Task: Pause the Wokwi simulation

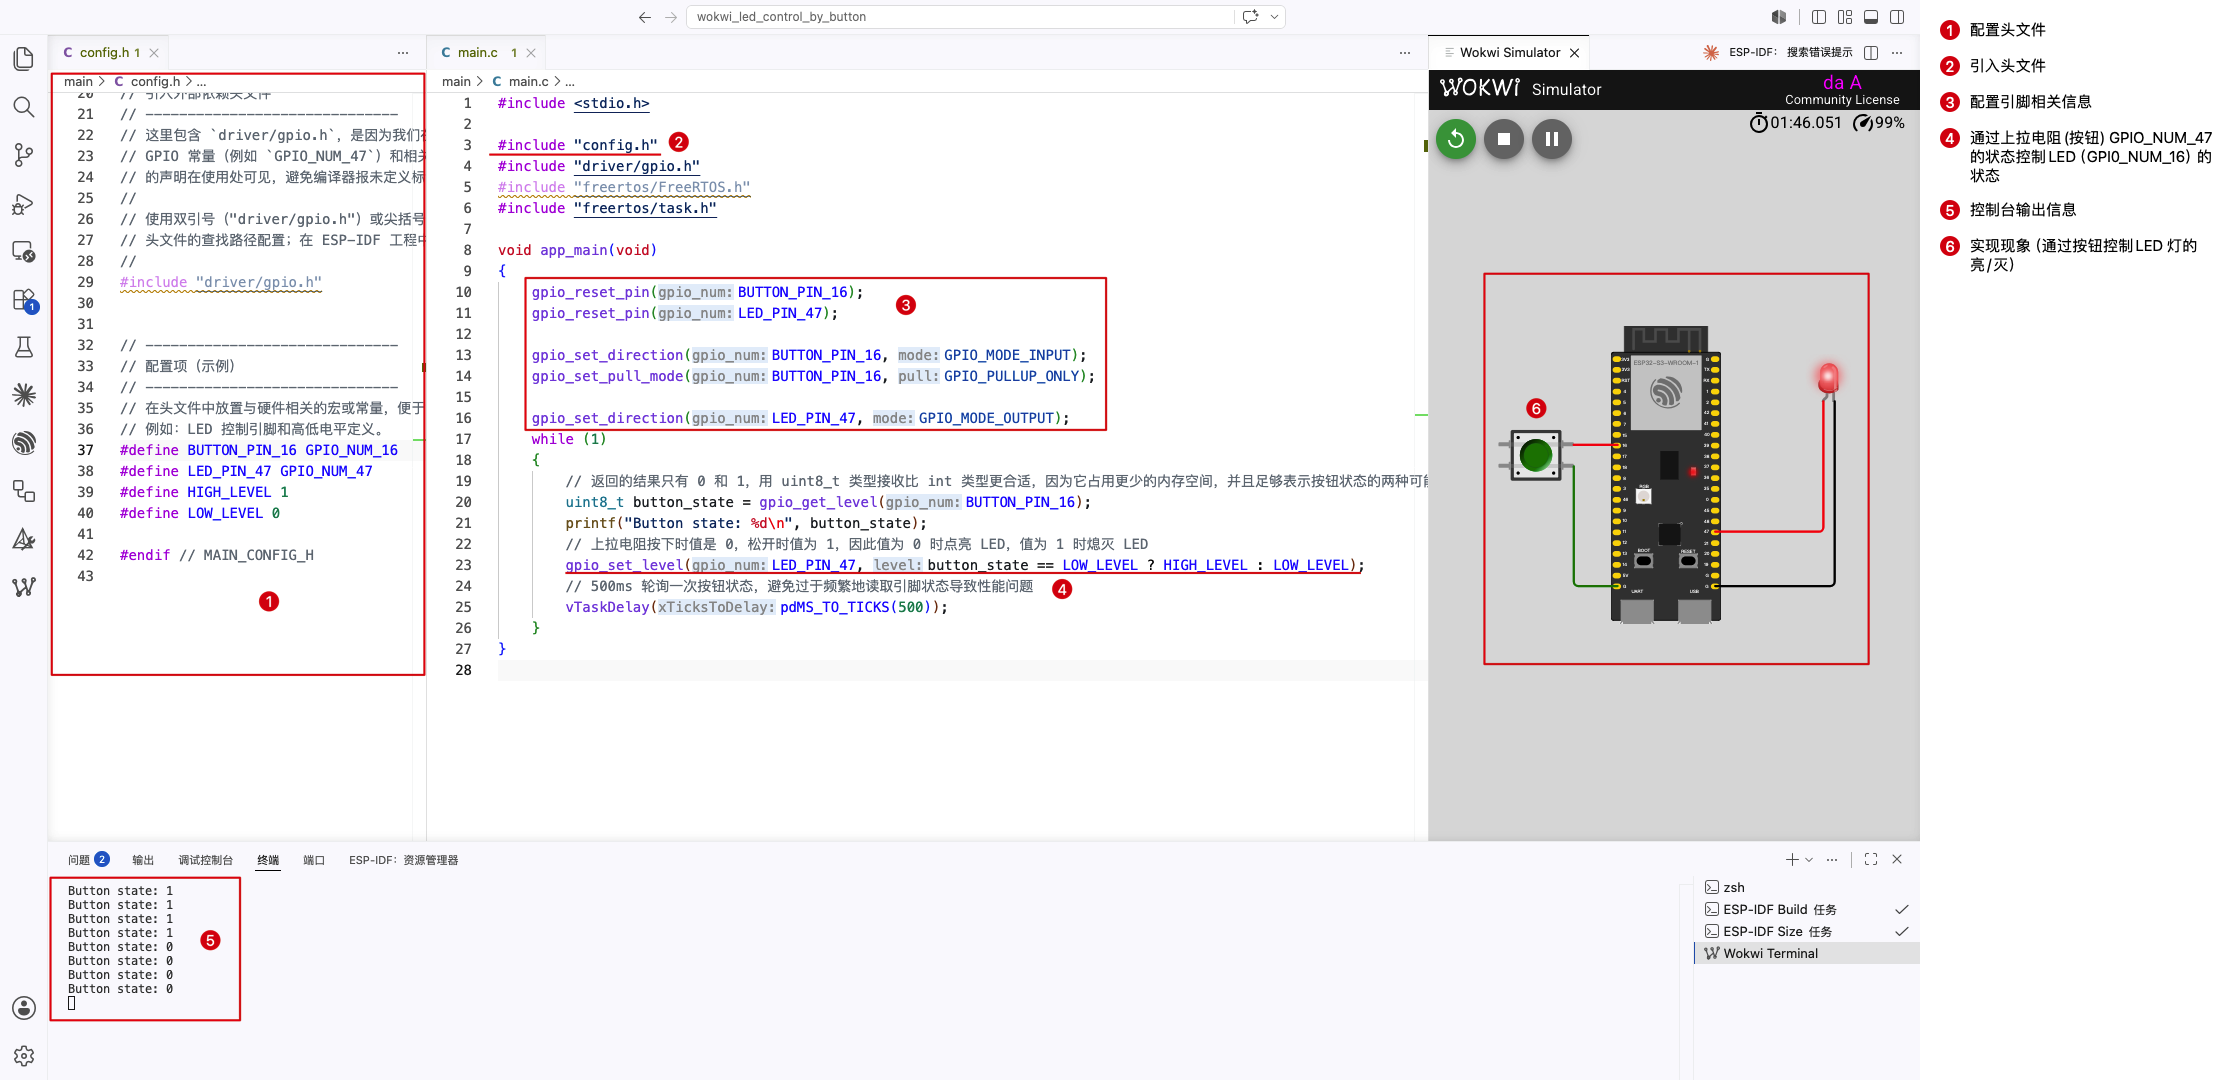Action: (1552, 139)
